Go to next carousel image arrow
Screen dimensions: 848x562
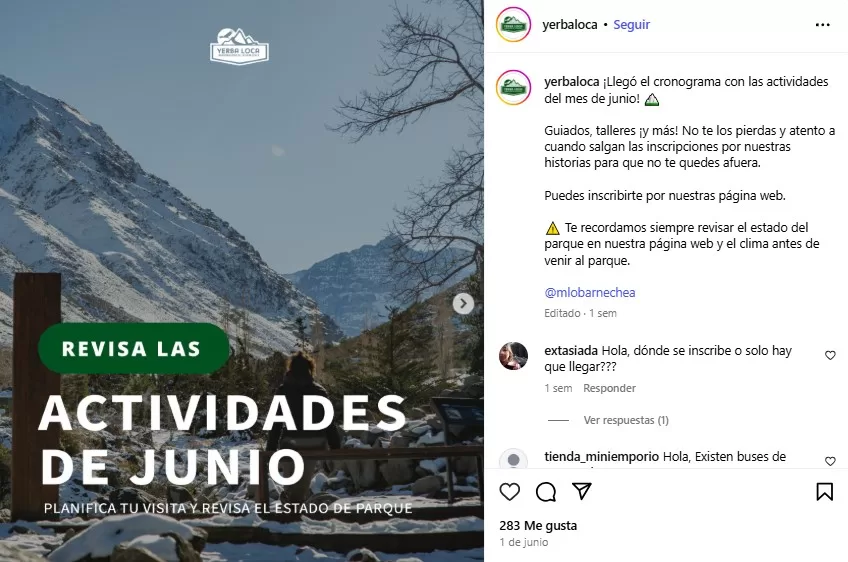coord(463,303)
